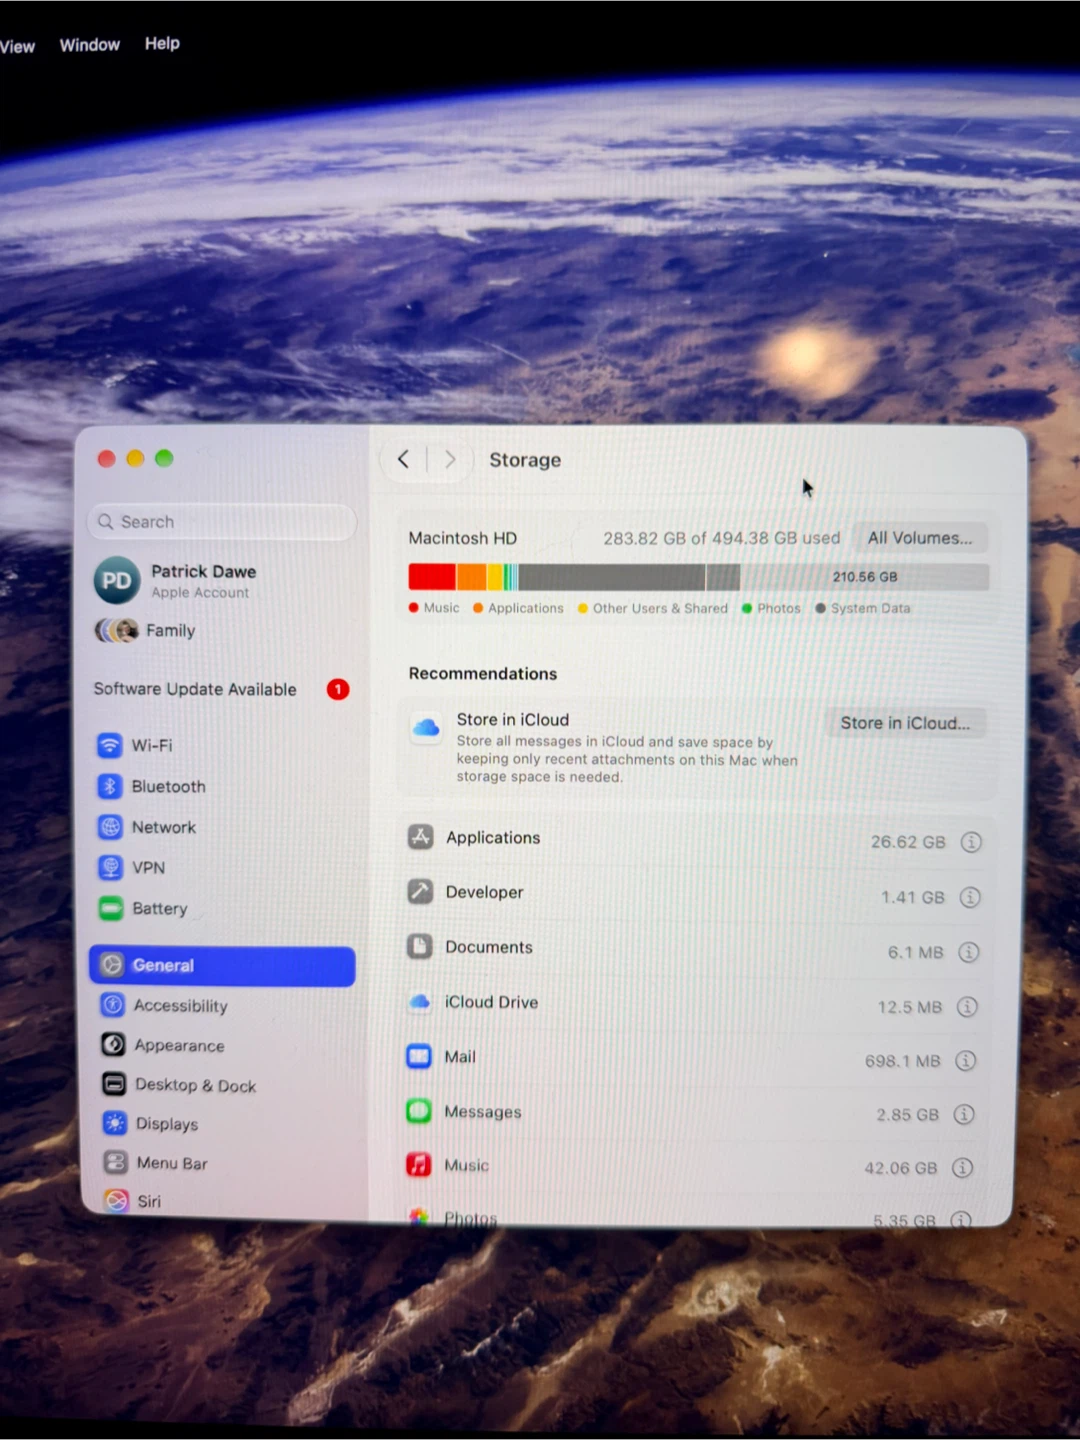Select the General gear icon
Screen dimensions: 1080x1440
112,965
